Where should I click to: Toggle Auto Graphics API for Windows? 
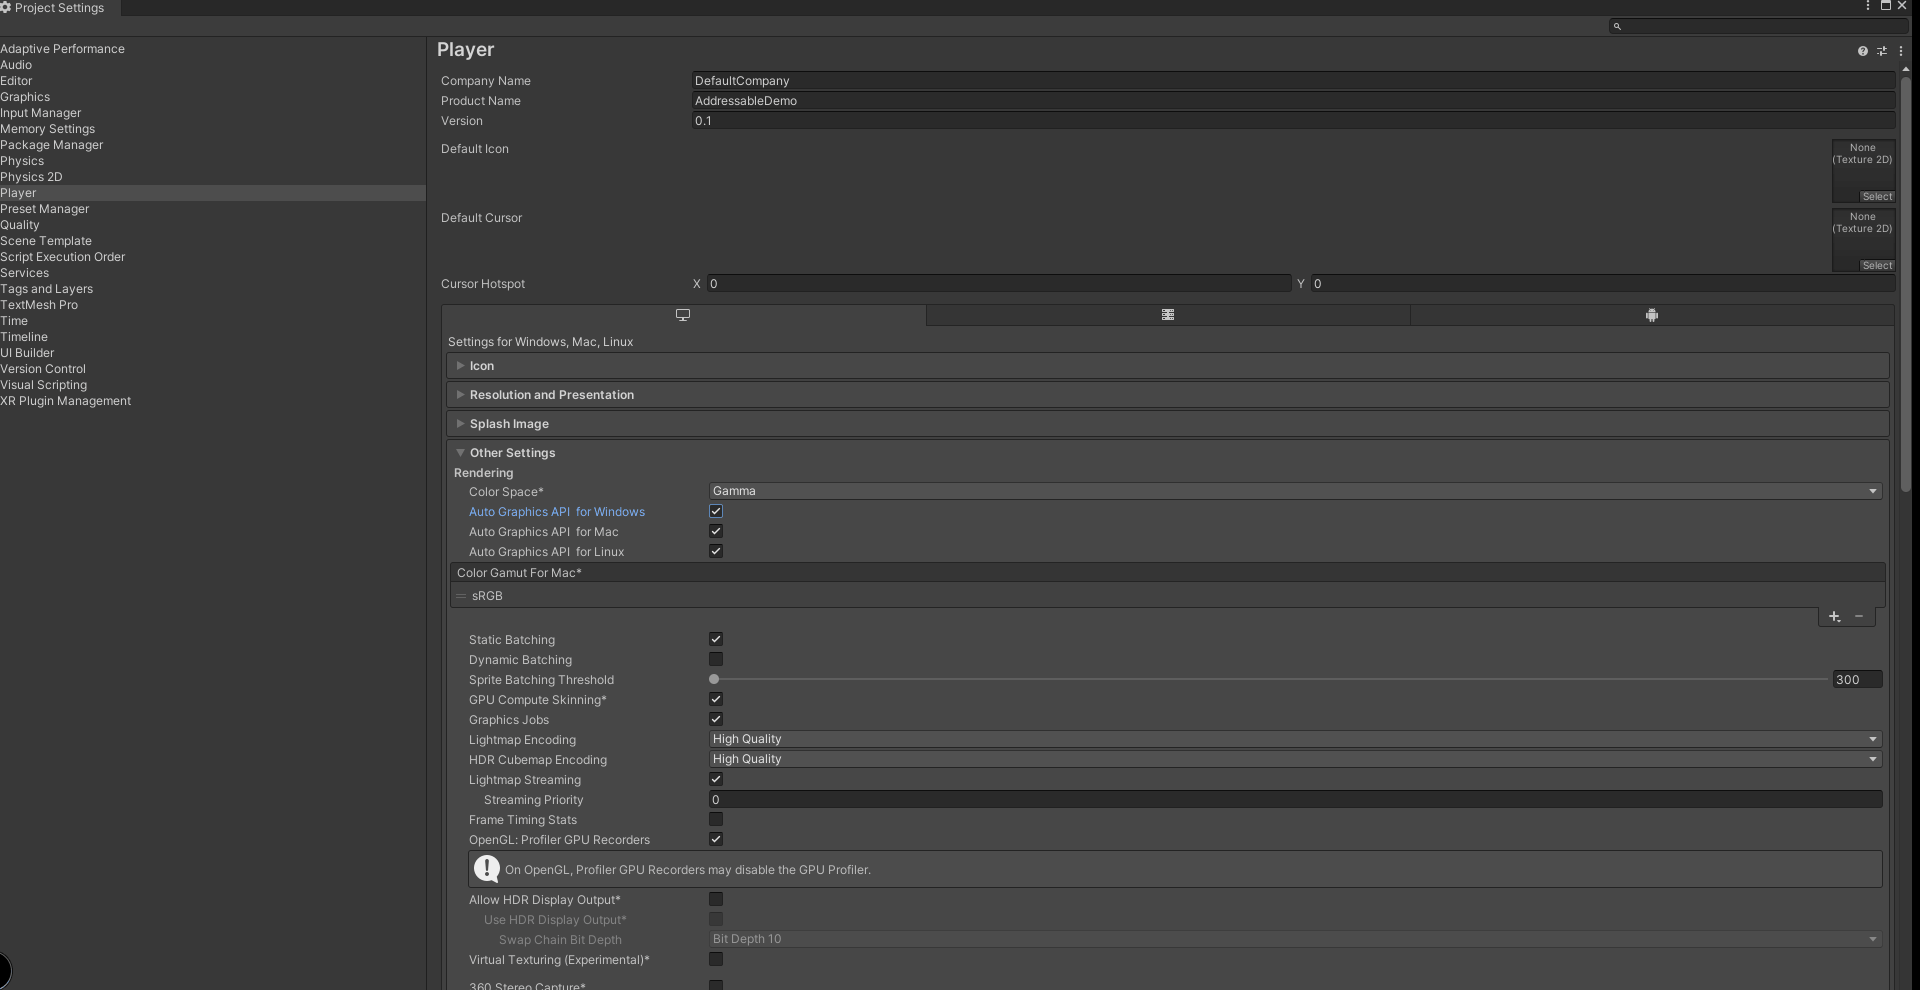(716, 512)
